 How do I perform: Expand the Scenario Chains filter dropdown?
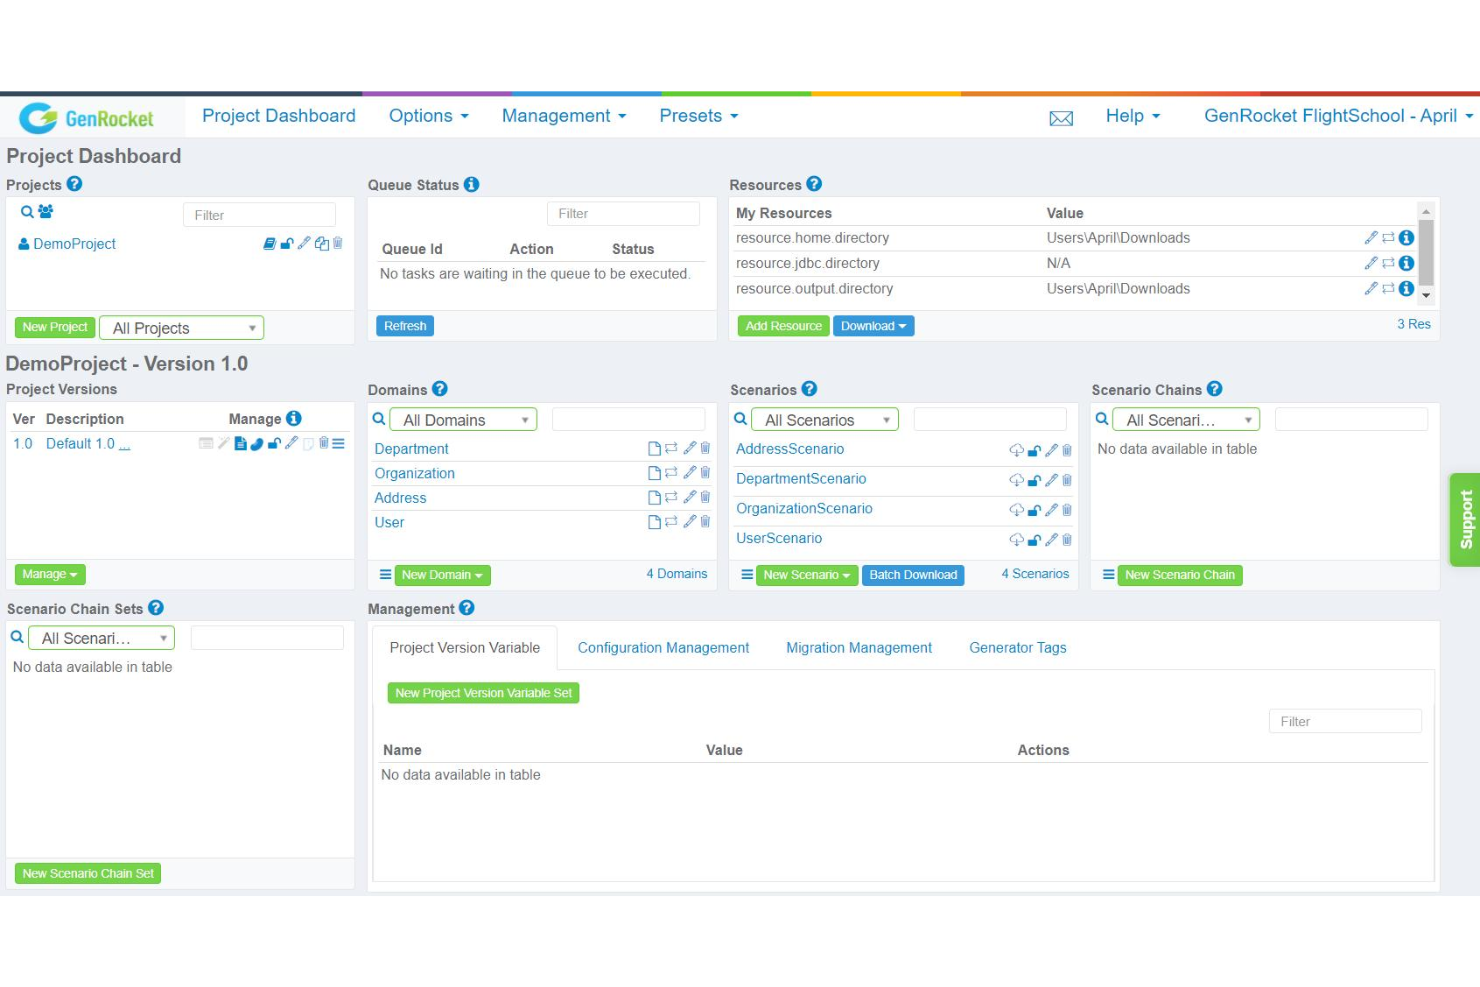click(1186, 420)
